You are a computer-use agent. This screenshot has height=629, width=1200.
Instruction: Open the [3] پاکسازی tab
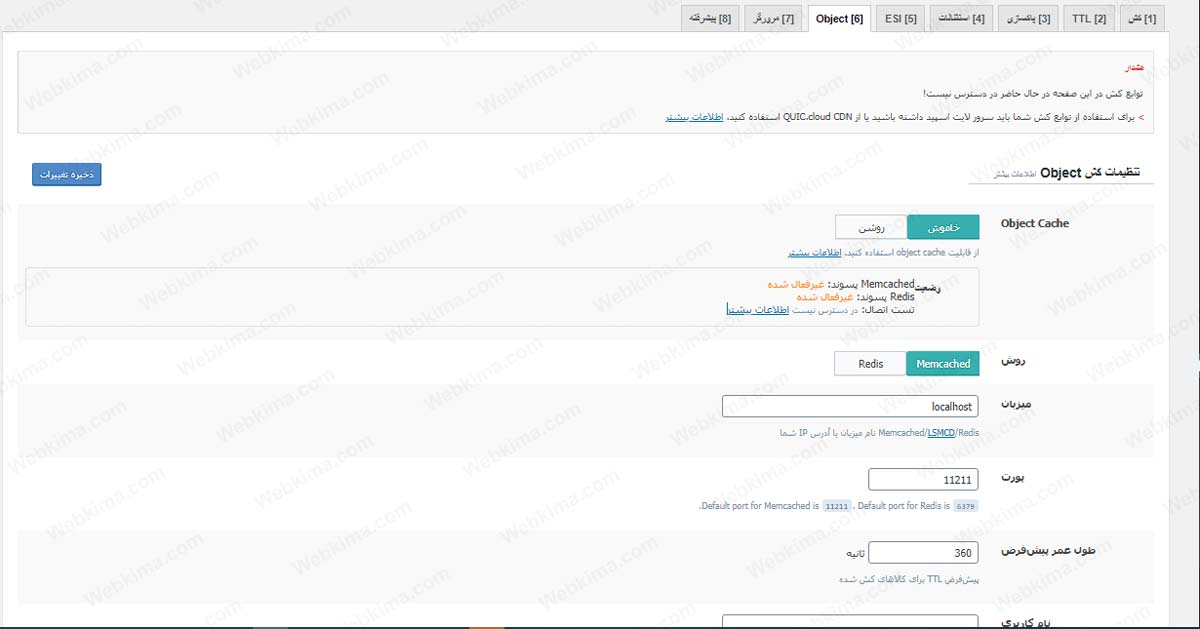(1027, 19)
